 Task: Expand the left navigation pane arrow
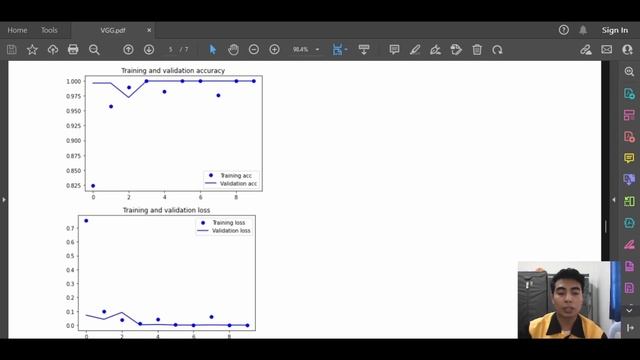click(x=4, y=200)
